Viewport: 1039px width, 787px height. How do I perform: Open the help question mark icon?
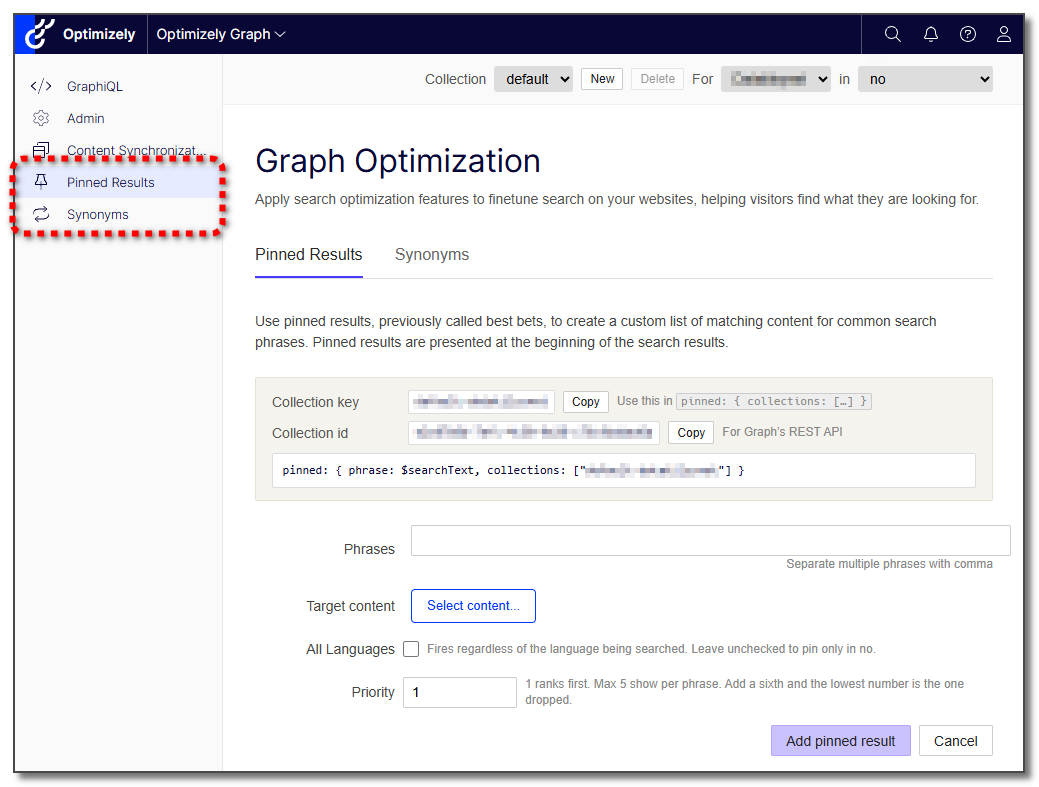pyautogui.click(x=967, y=34)
